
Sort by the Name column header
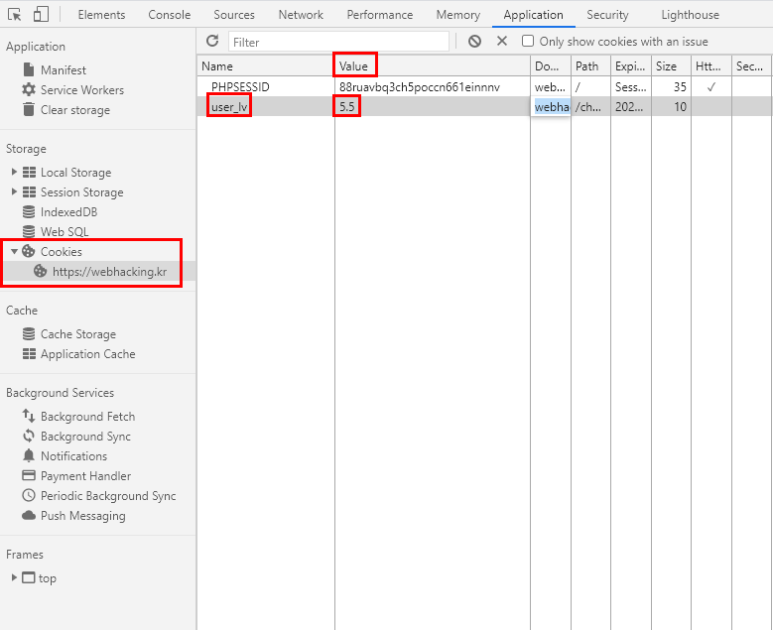tap(266, 66)
